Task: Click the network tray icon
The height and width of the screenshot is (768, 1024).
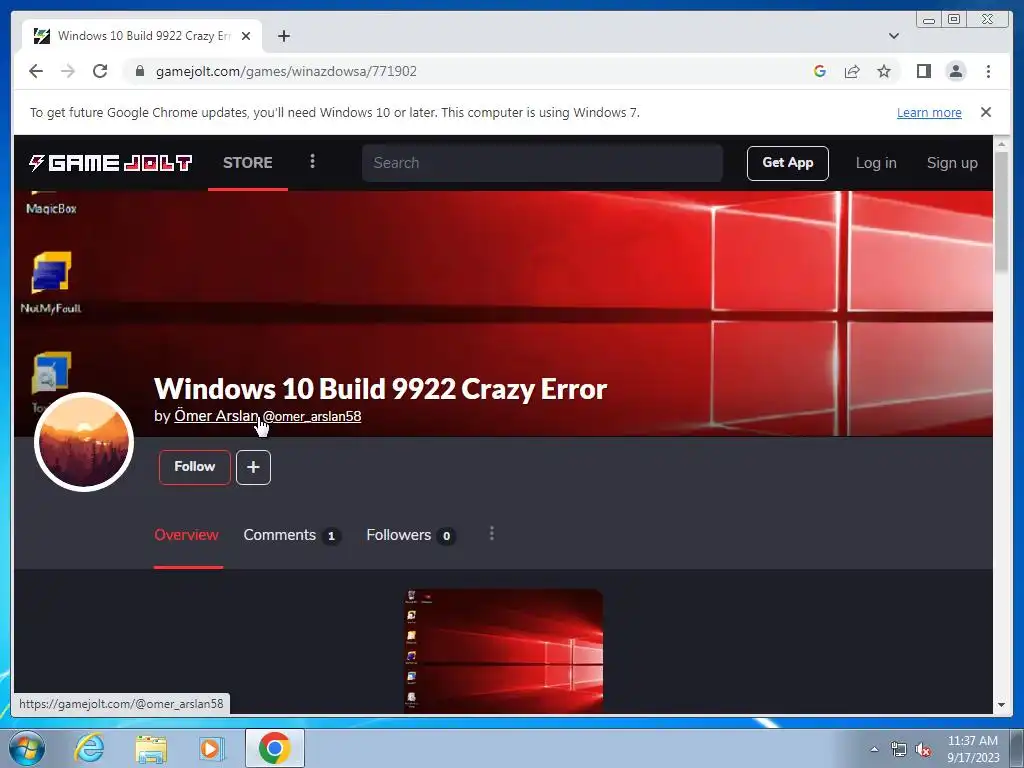Action: point(899,749)
